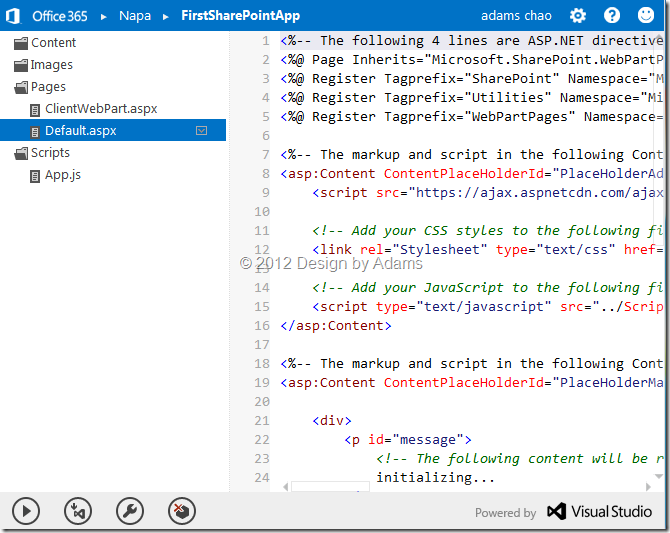Click the <div> tag on line 21
This screenshot has width=670, height=533.
point(332,421)
